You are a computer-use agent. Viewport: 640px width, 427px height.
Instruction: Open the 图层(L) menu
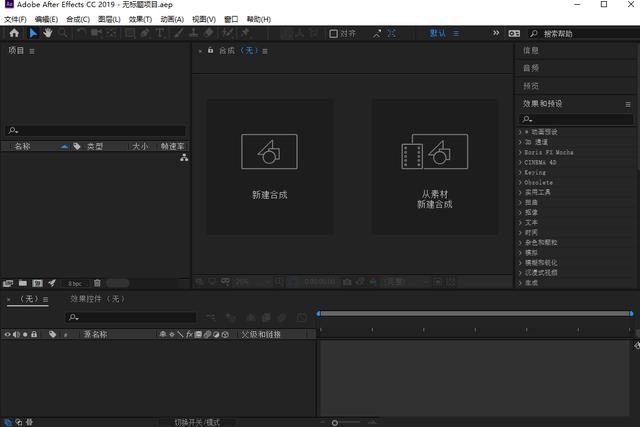[109, 19]
